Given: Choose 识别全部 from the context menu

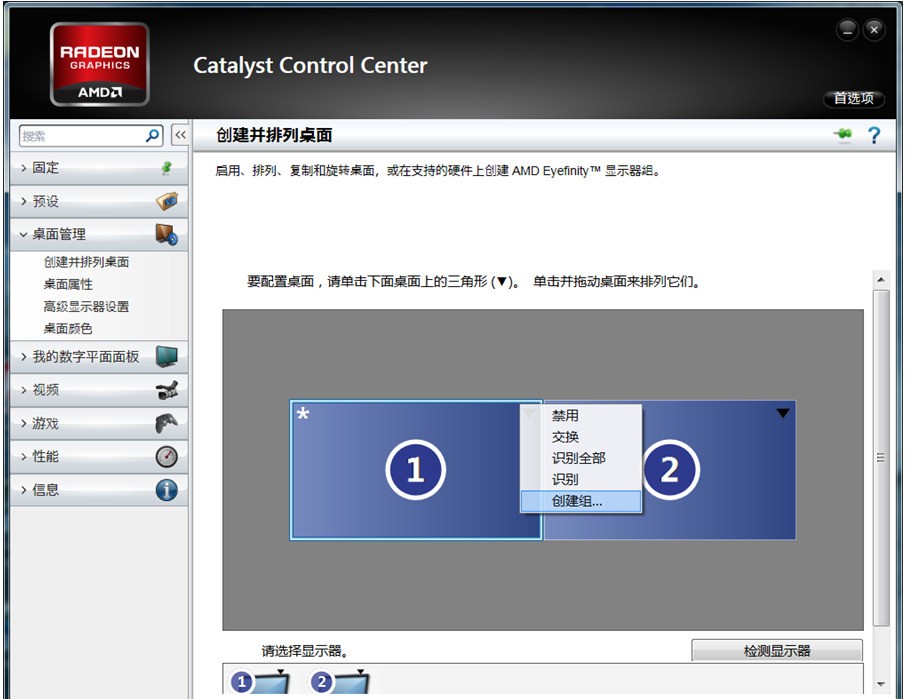Looking at the screenshot, I should [x=581, y=458].
